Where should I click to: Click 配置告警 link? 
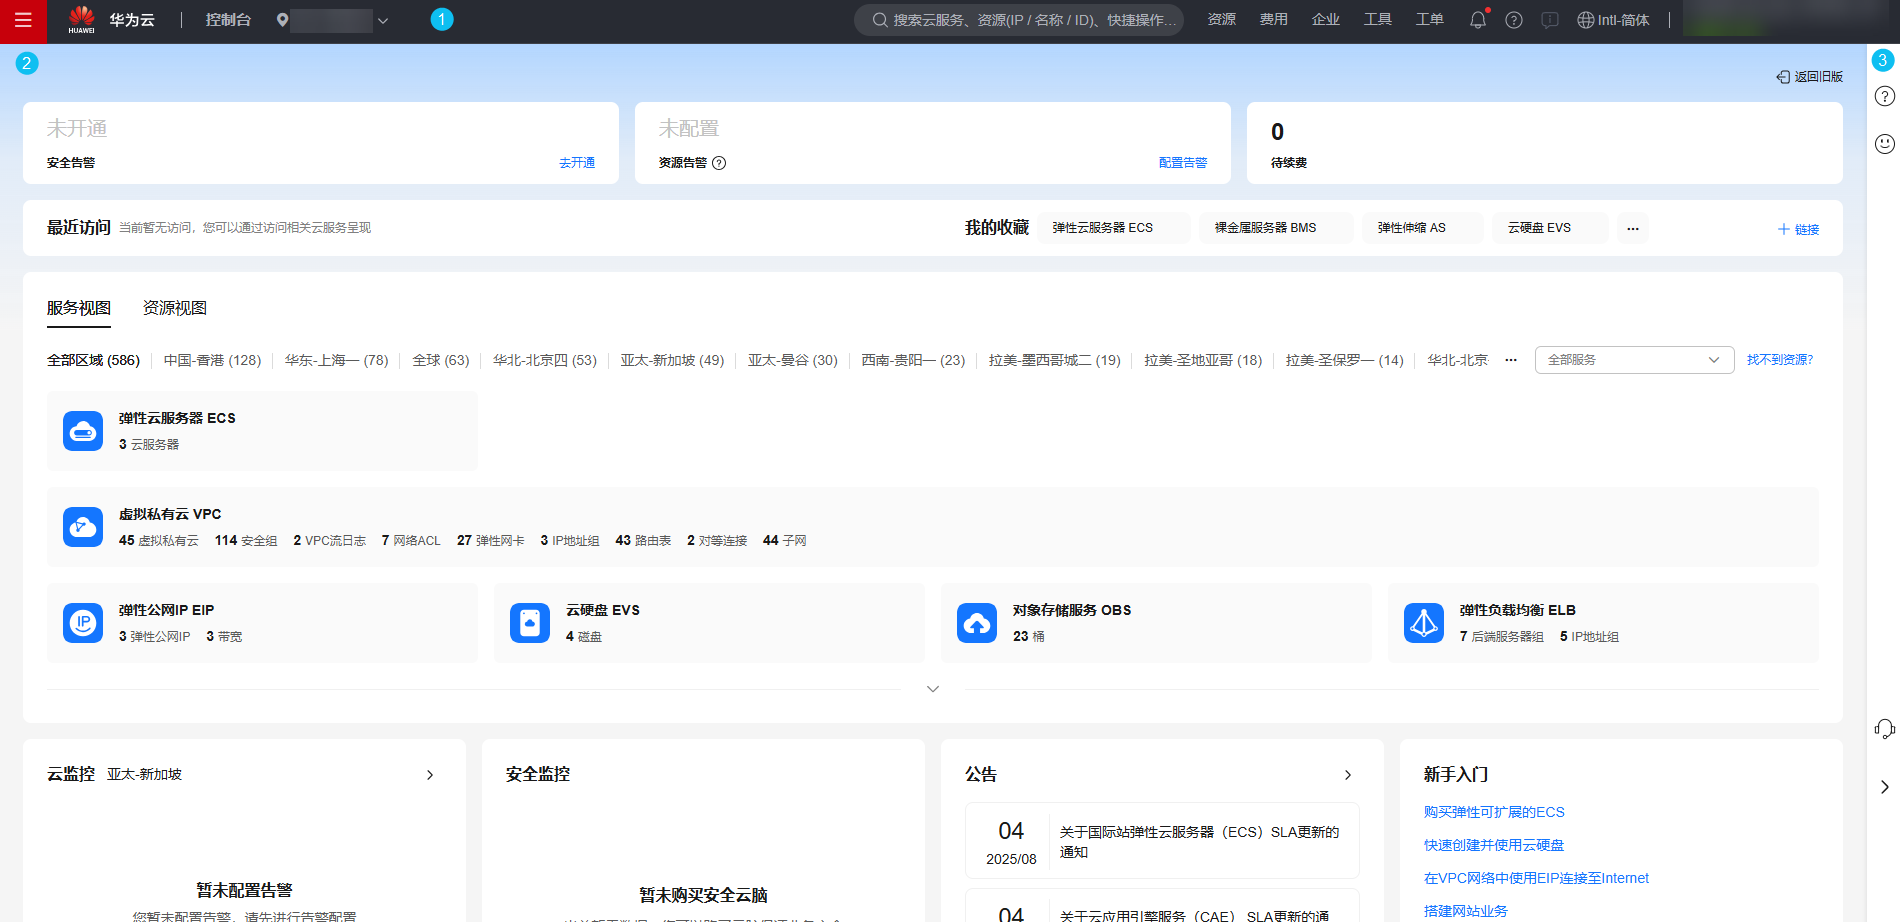pyautogui.click(x=1183, y=163)
